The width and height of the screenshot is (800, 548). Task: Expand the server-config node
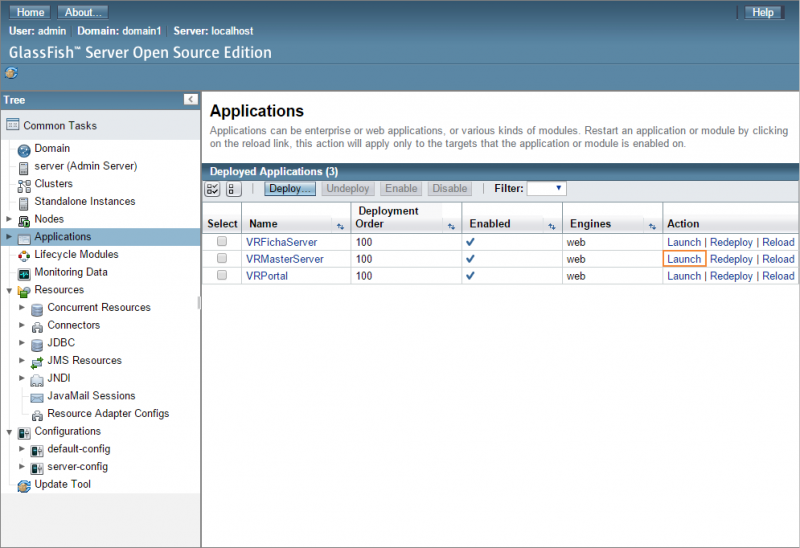pyautogui.click(x=22, y=466)
